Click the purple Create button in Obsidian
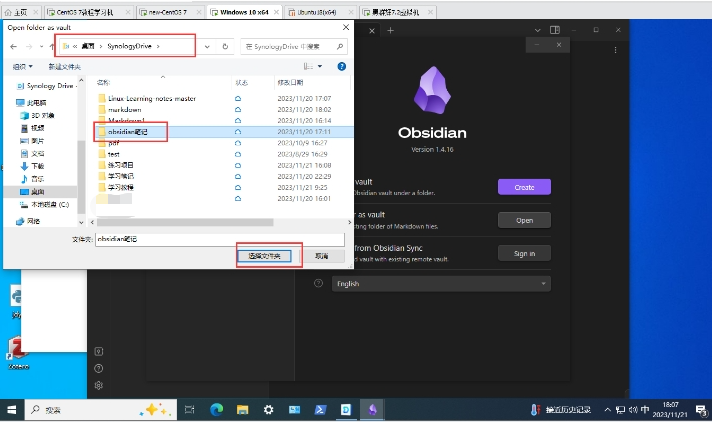This screenshot has height=422, width=712. pyautogui.click(x=524, y=187)
